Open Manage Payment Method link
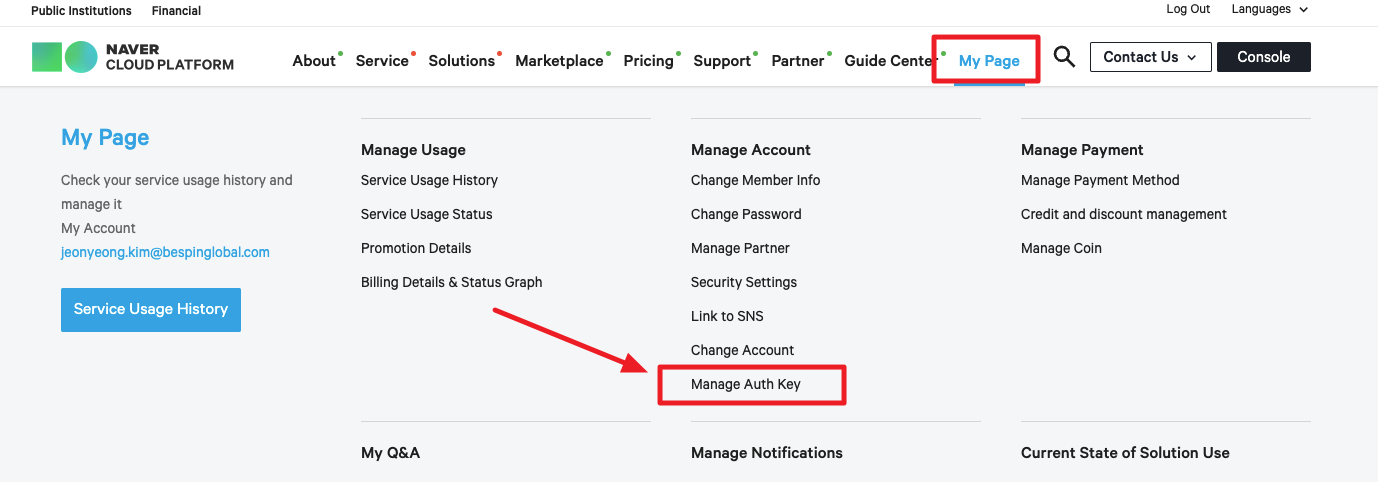This screenshot has height=482, width=1378. (x=1100, y=180)
